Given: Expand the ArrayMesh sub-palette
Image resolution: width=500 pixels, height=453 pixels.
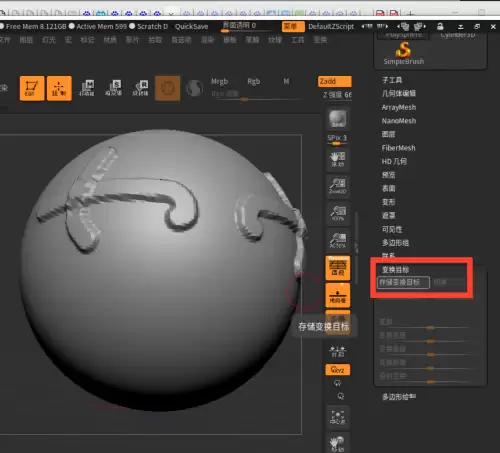Looking at the screenshot, I should coord(399,107).
